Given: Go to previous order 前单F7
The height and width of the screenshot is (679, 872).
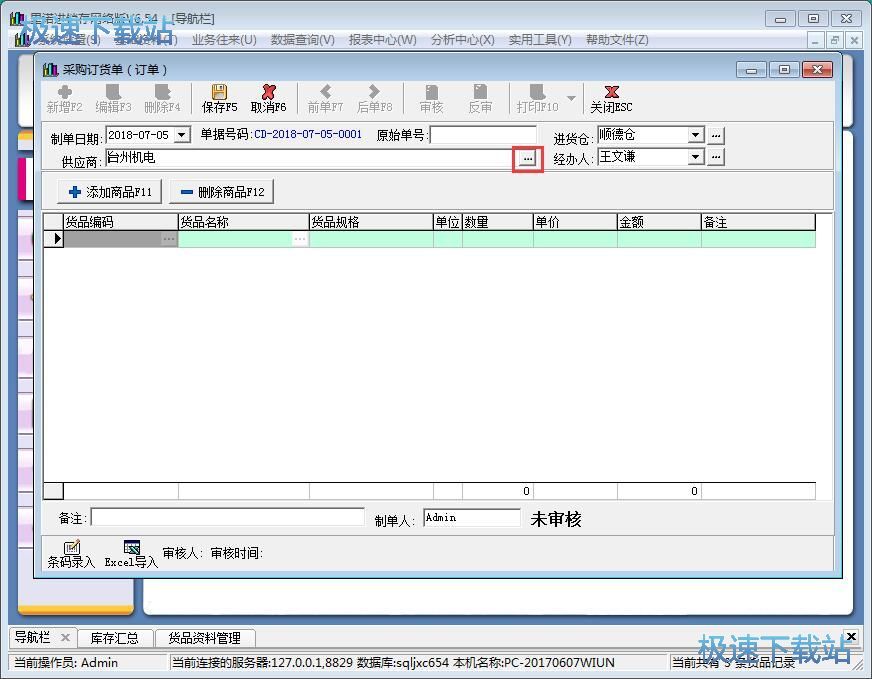Looking at the screenshot, I should point(325,99).
